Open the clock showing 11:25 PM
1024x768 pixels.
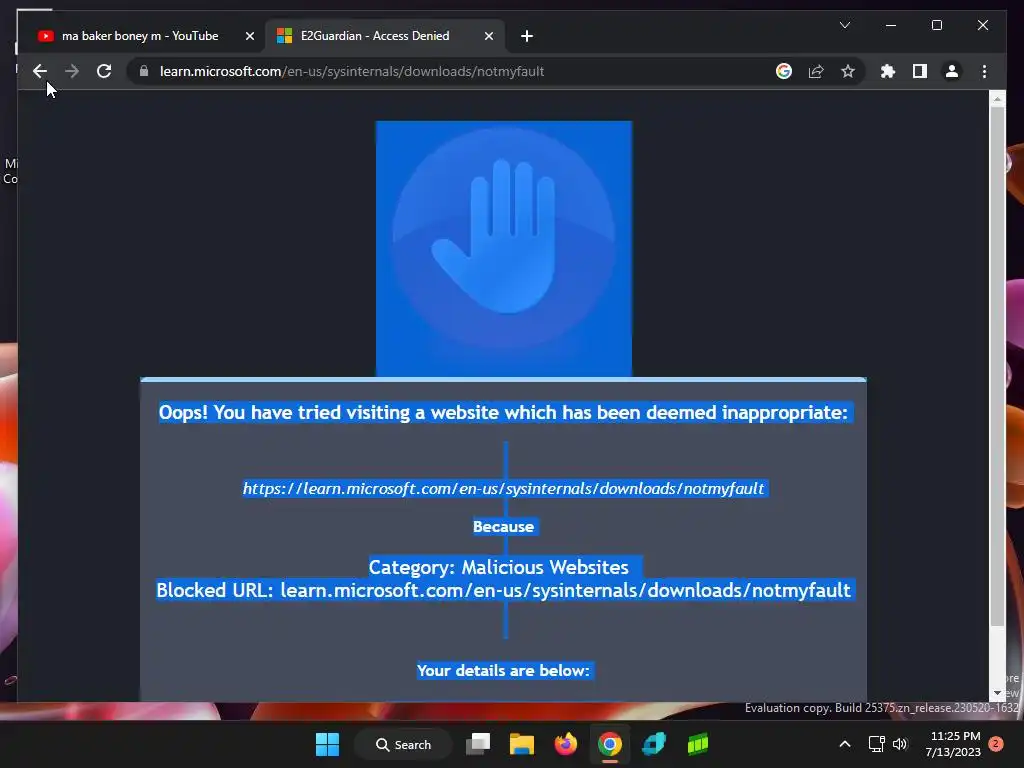[953, 744]
